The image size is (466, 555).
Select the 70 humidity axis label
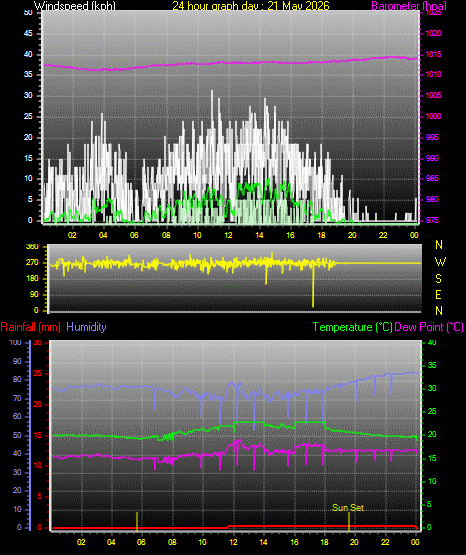click(x=17, y=398)
